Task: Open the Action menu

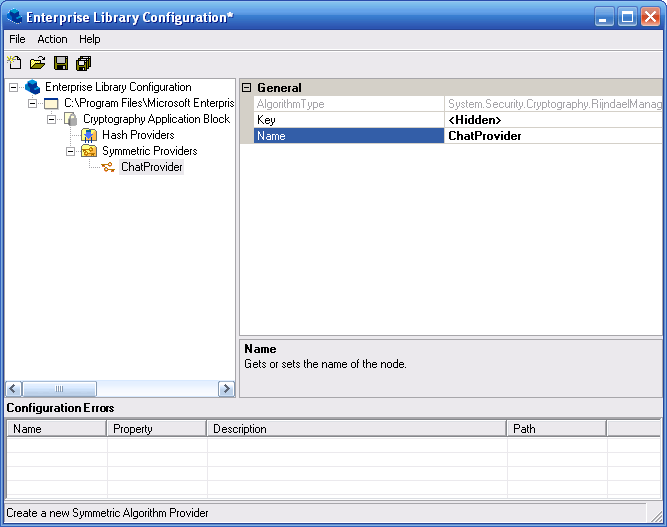Action: (52, 39)
